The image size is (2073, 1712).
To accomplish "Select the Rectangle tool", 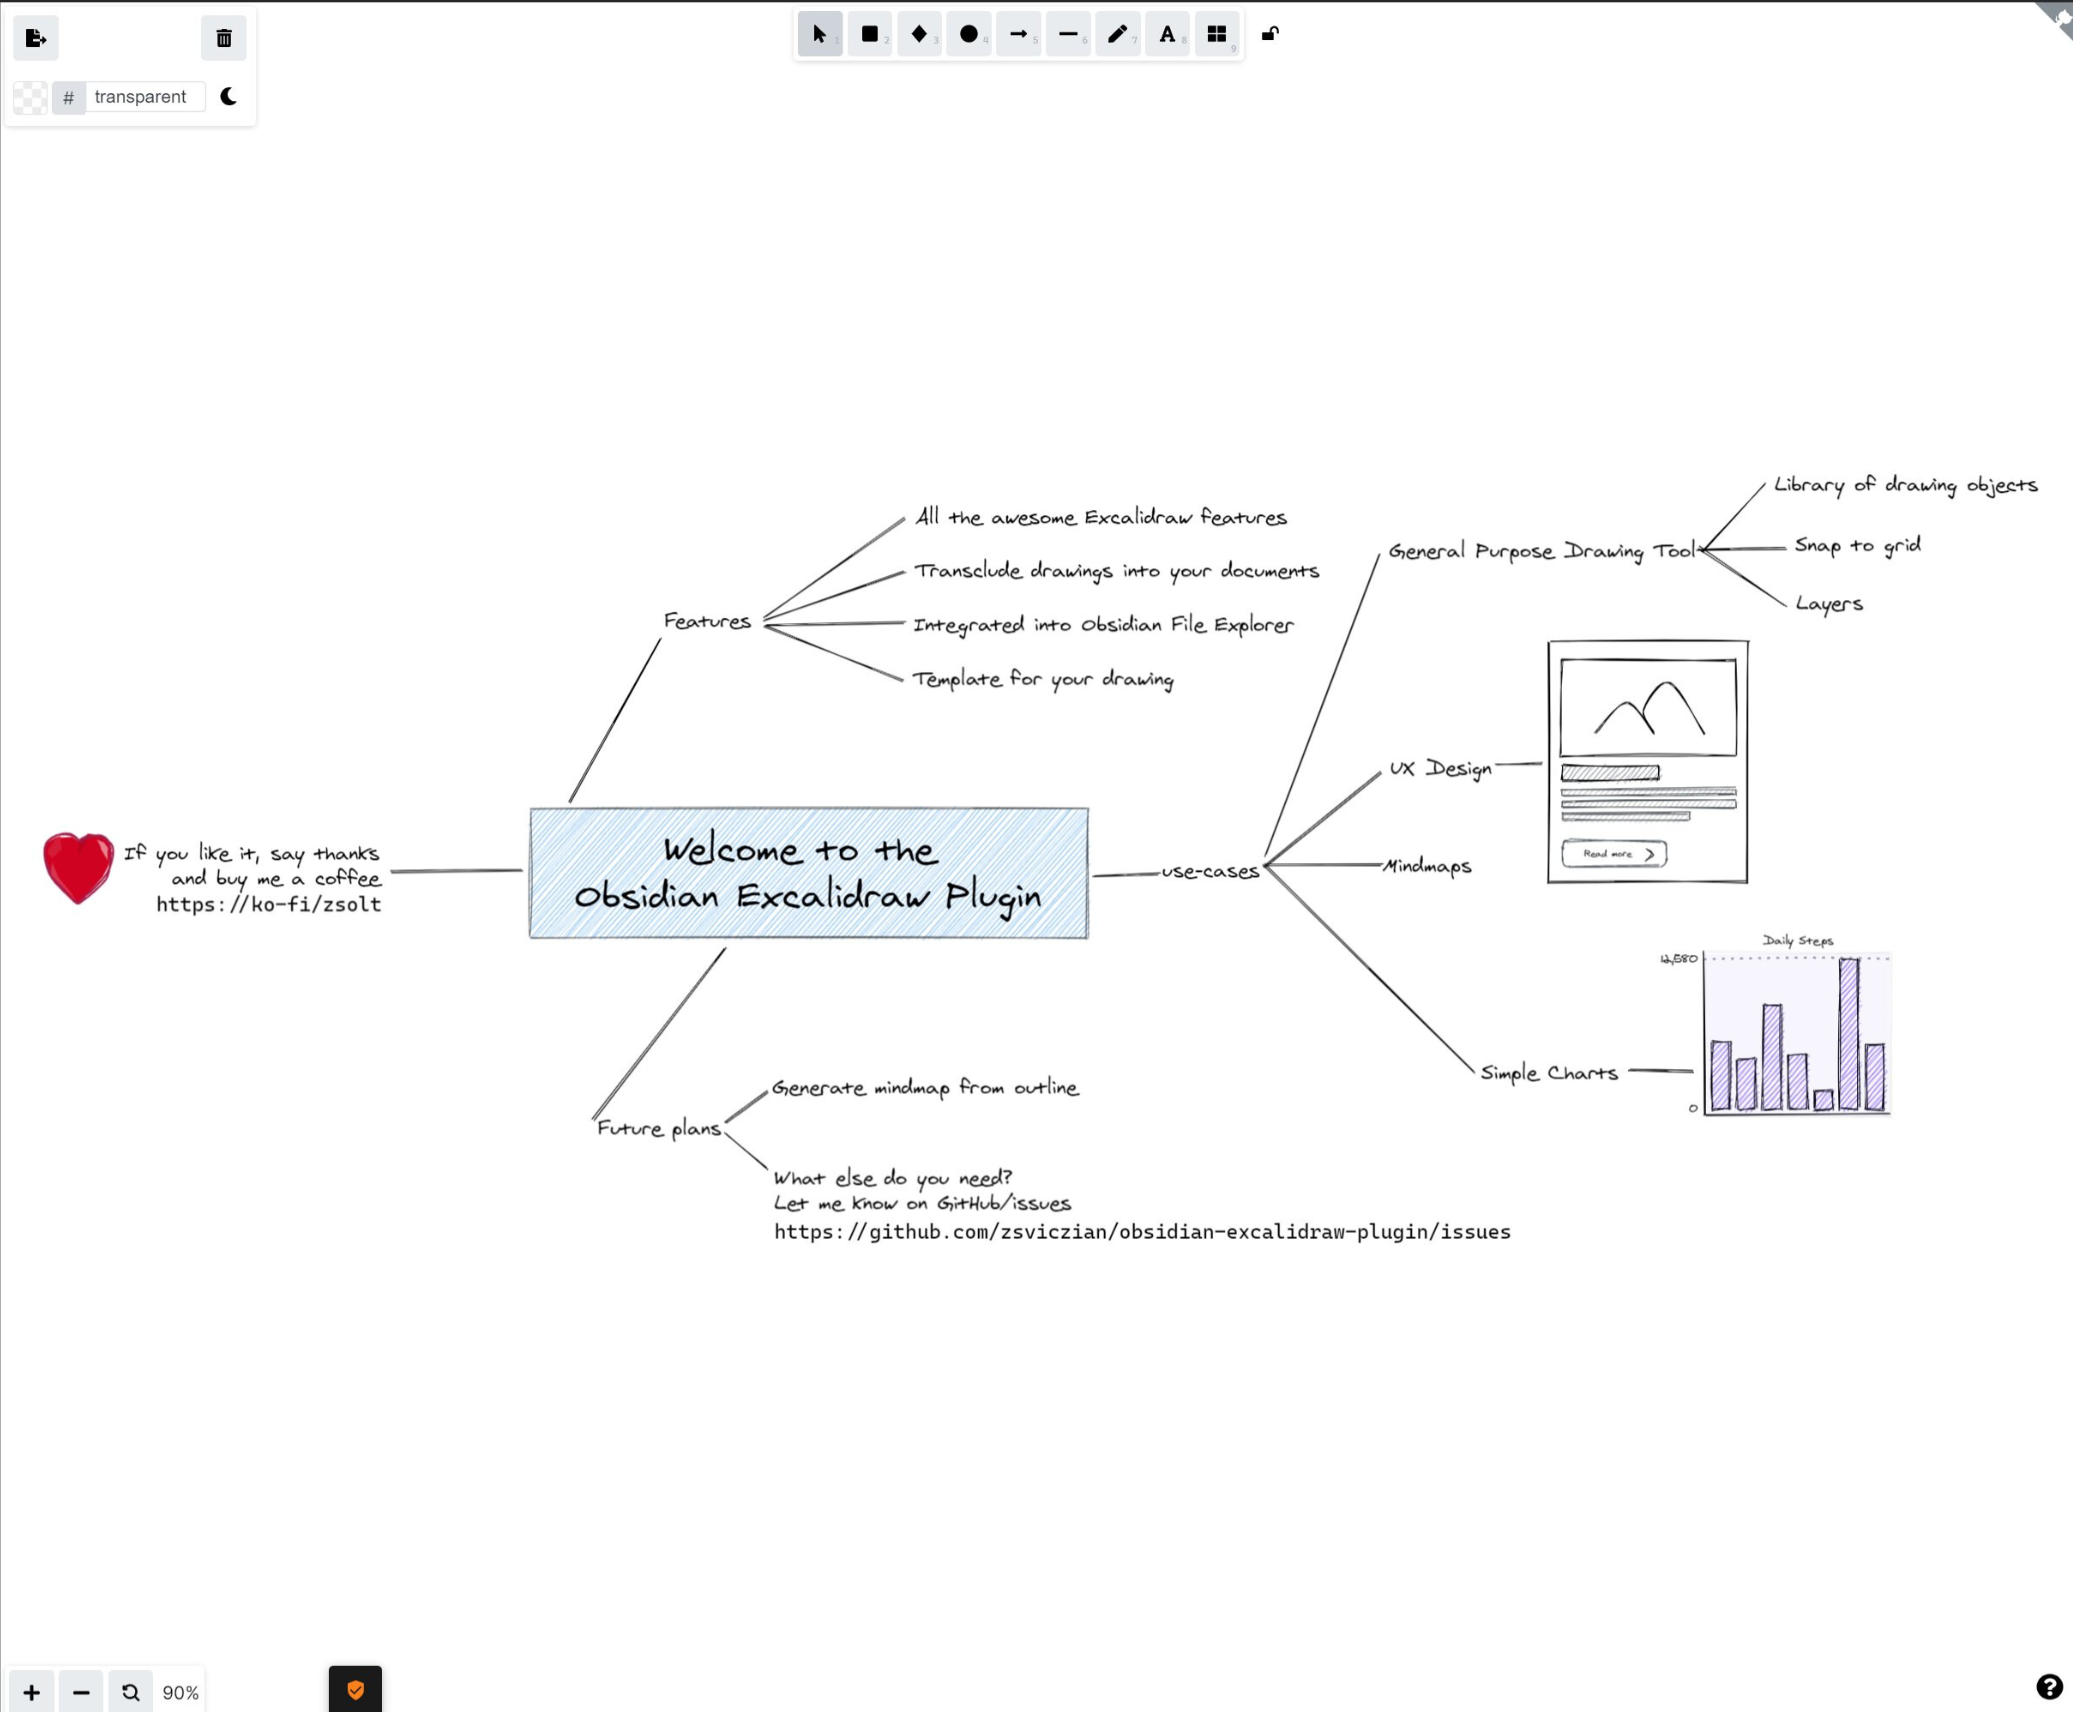I will point(869,35).
